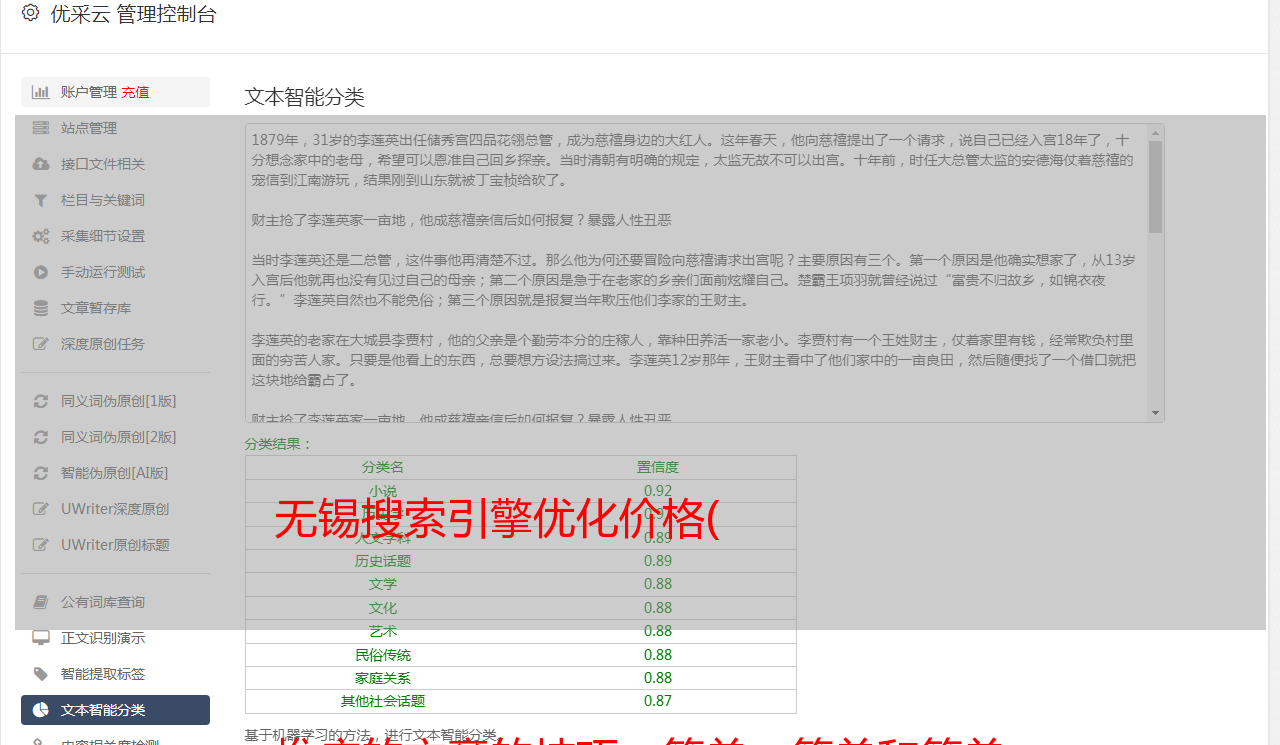Image resolution: width=1280 pixels, height=745 pixels.
Task: Click the refresh icon beside 同义词伪原创[2版]
Action: (41, 437)
